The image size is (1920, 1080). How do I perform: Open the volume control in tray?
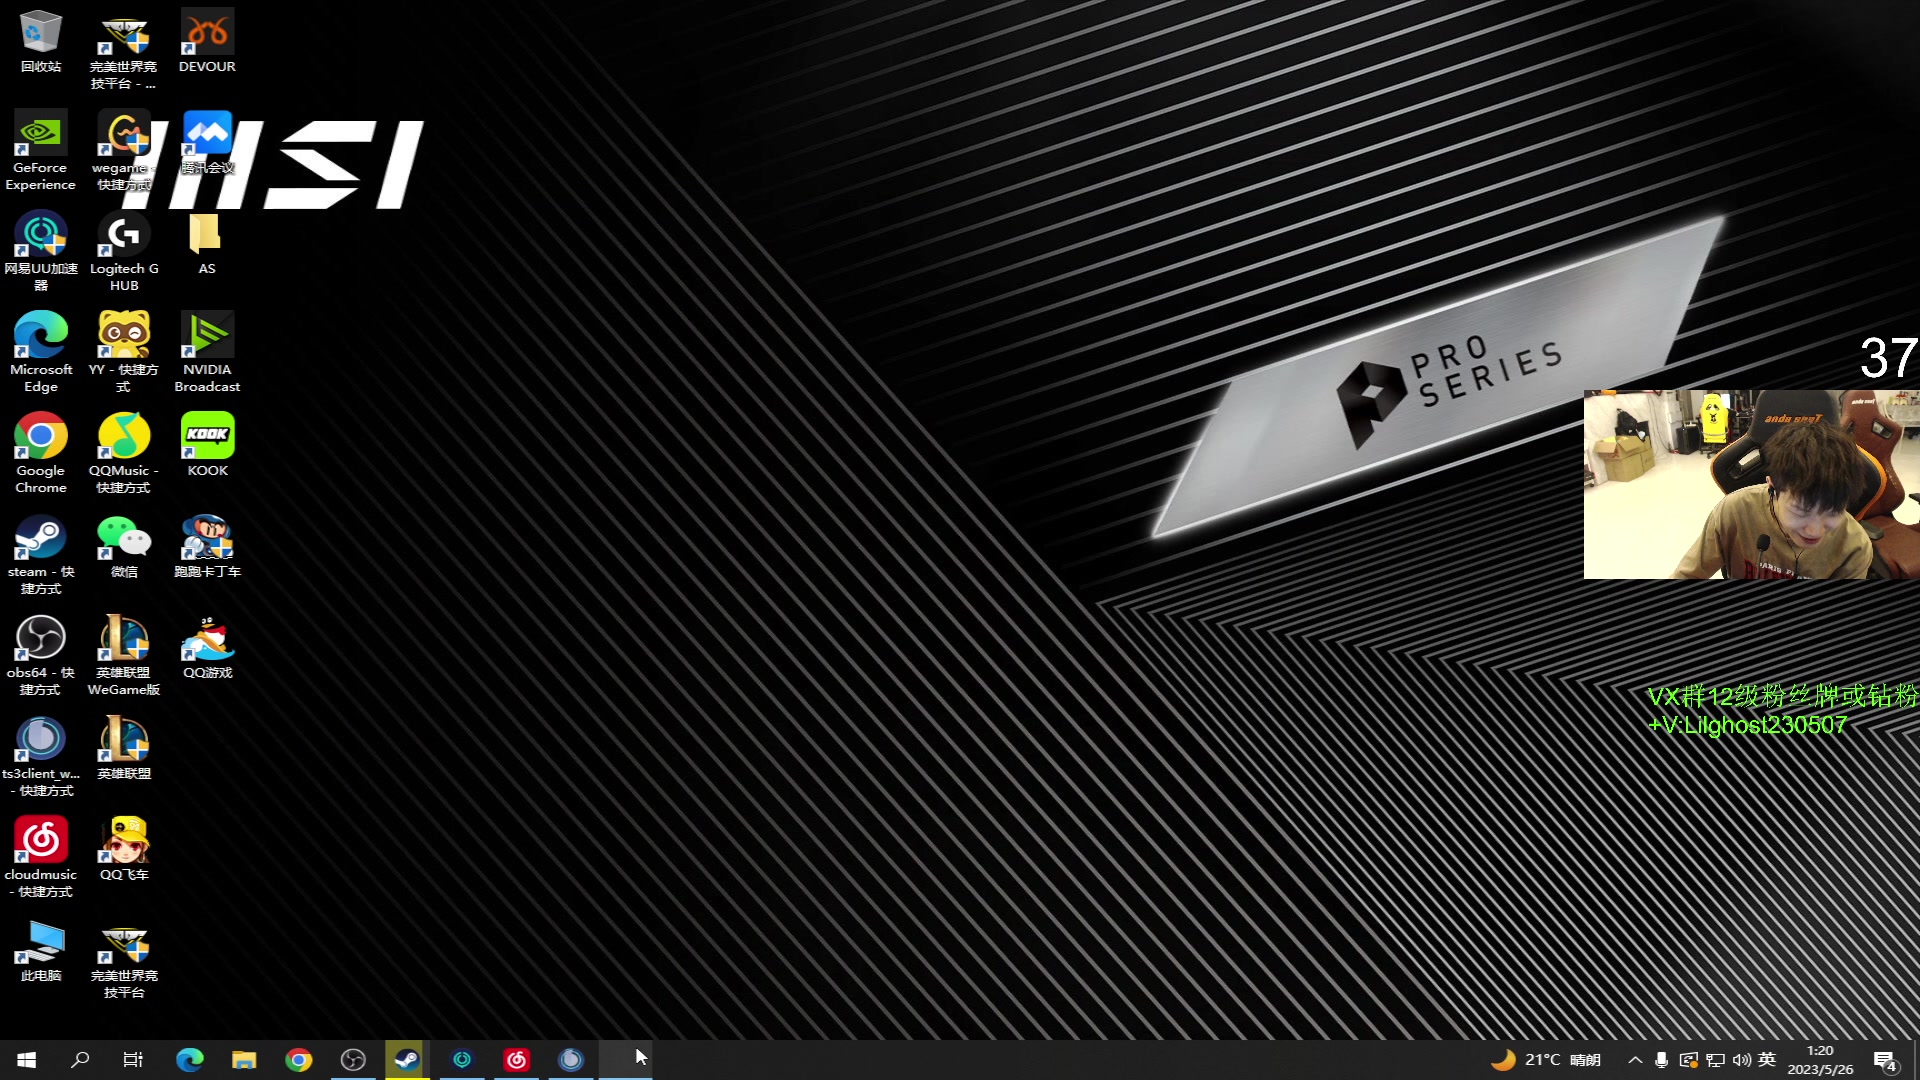point(1741,1060)
